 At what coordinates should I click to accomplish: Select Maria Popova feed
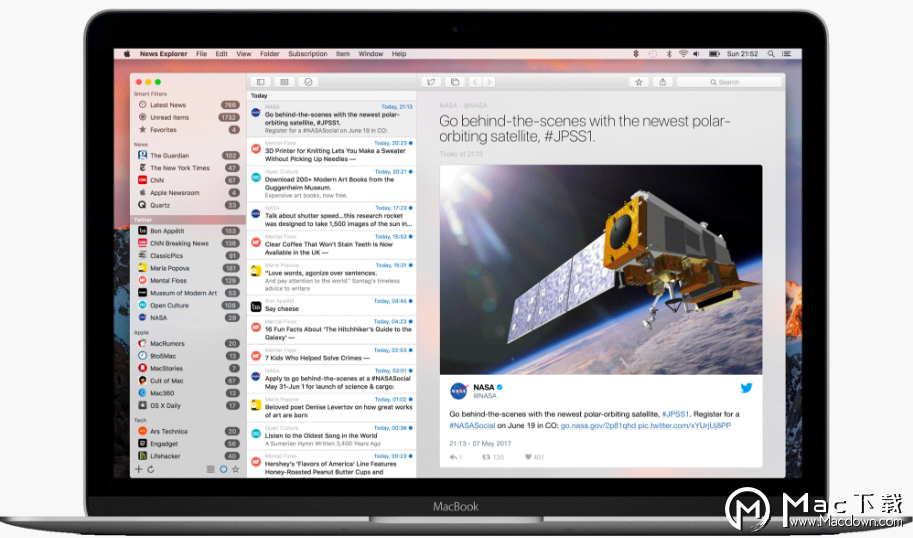pyautogui.click(x=188, y=268)
